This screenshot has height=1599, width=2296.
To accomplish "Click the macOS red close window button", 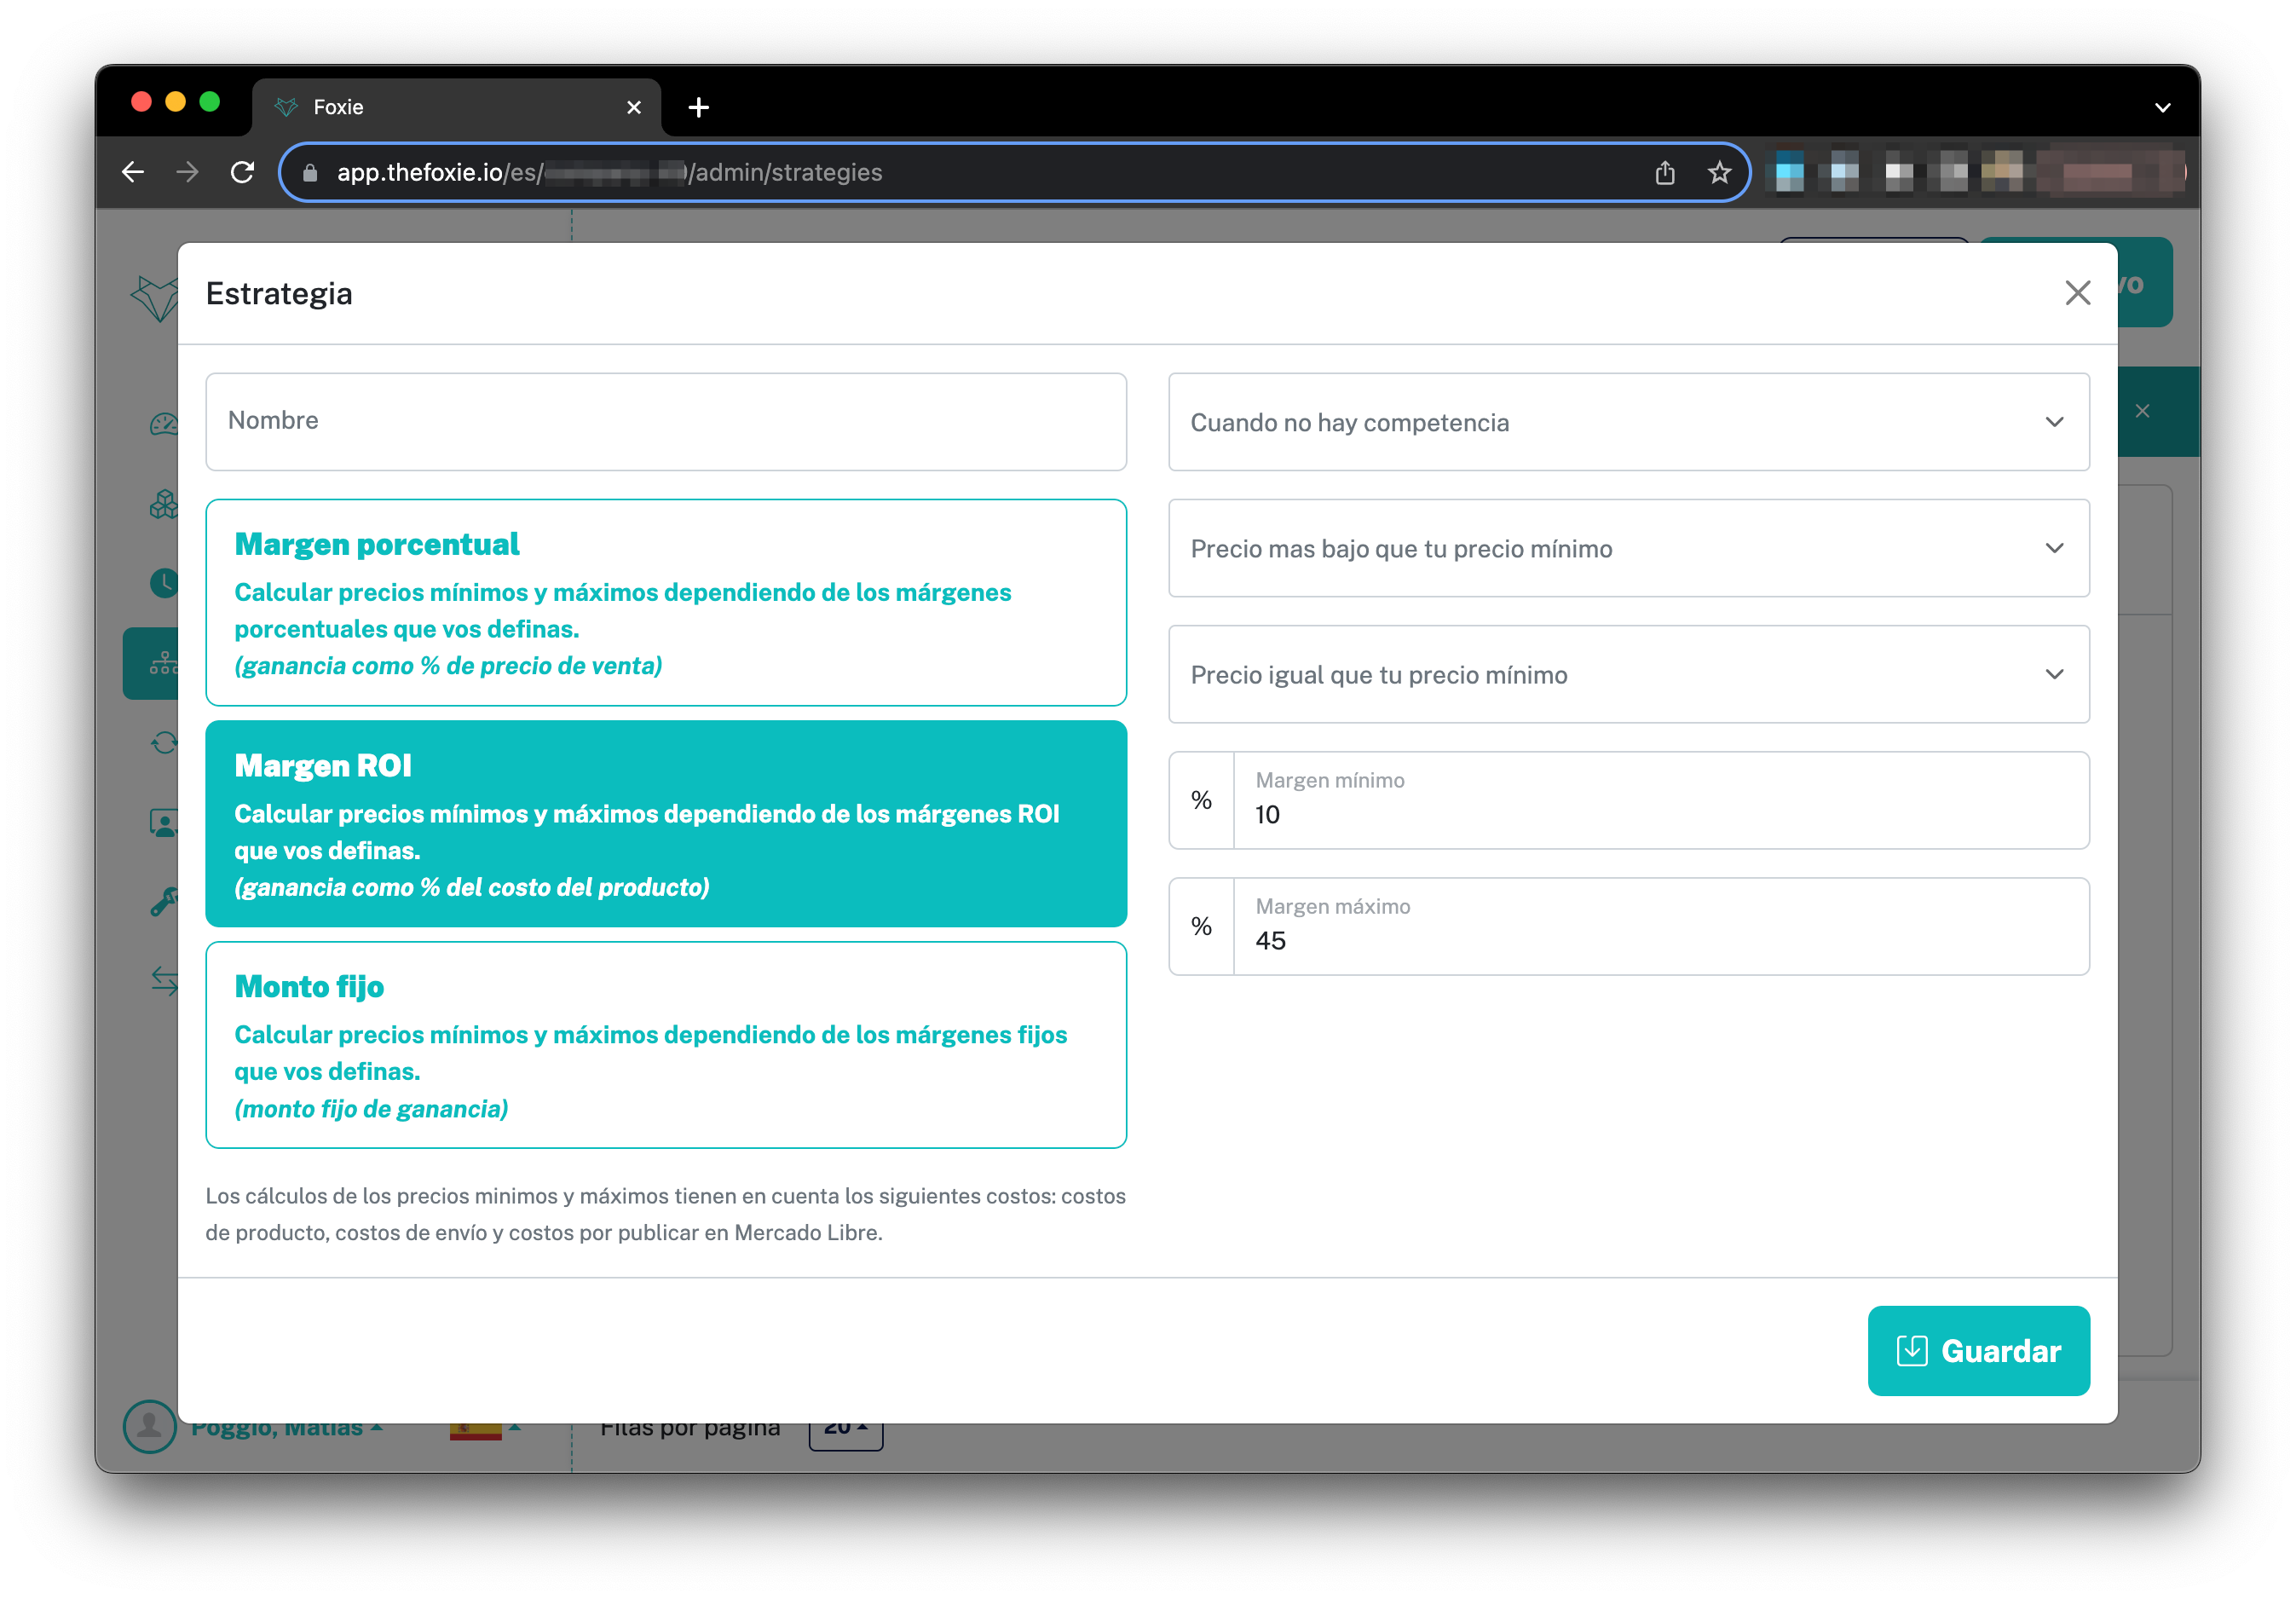I will tap(141, 102).
